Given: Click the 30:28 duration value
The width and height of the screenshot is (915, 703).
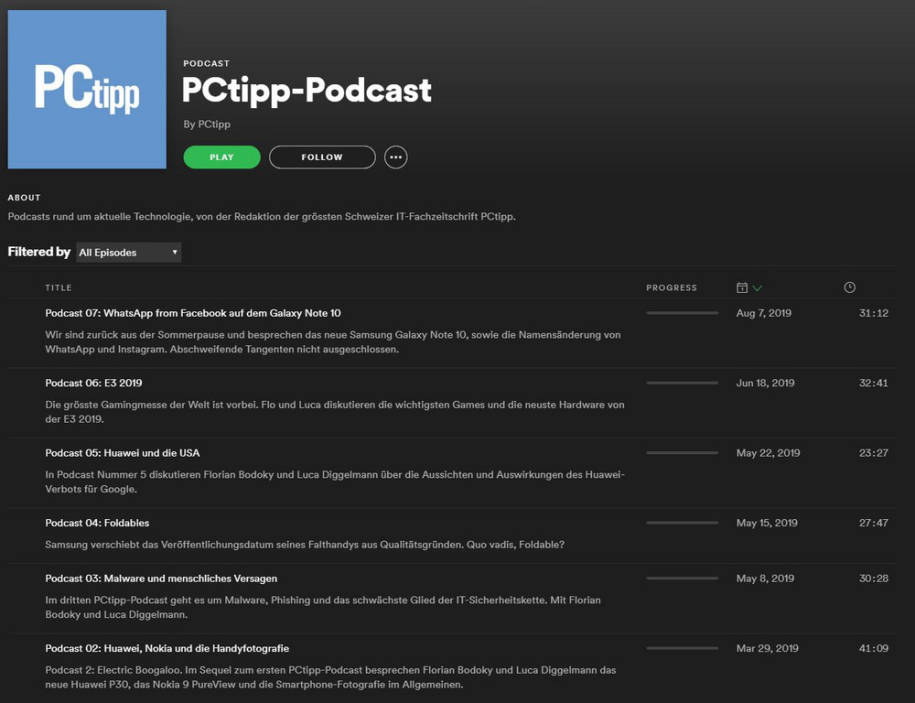Looking at the screenshot, I should pyautogui.click(x=874, y=579).
